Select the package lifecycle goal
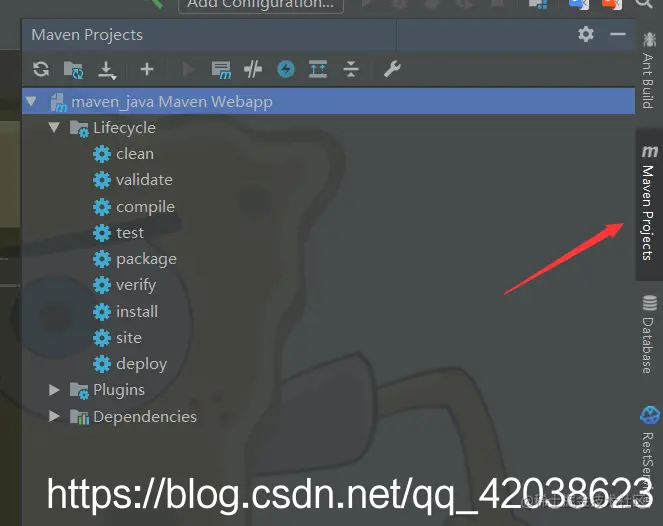The height and width of the screenshot is (526, 663). click(146, 259)
